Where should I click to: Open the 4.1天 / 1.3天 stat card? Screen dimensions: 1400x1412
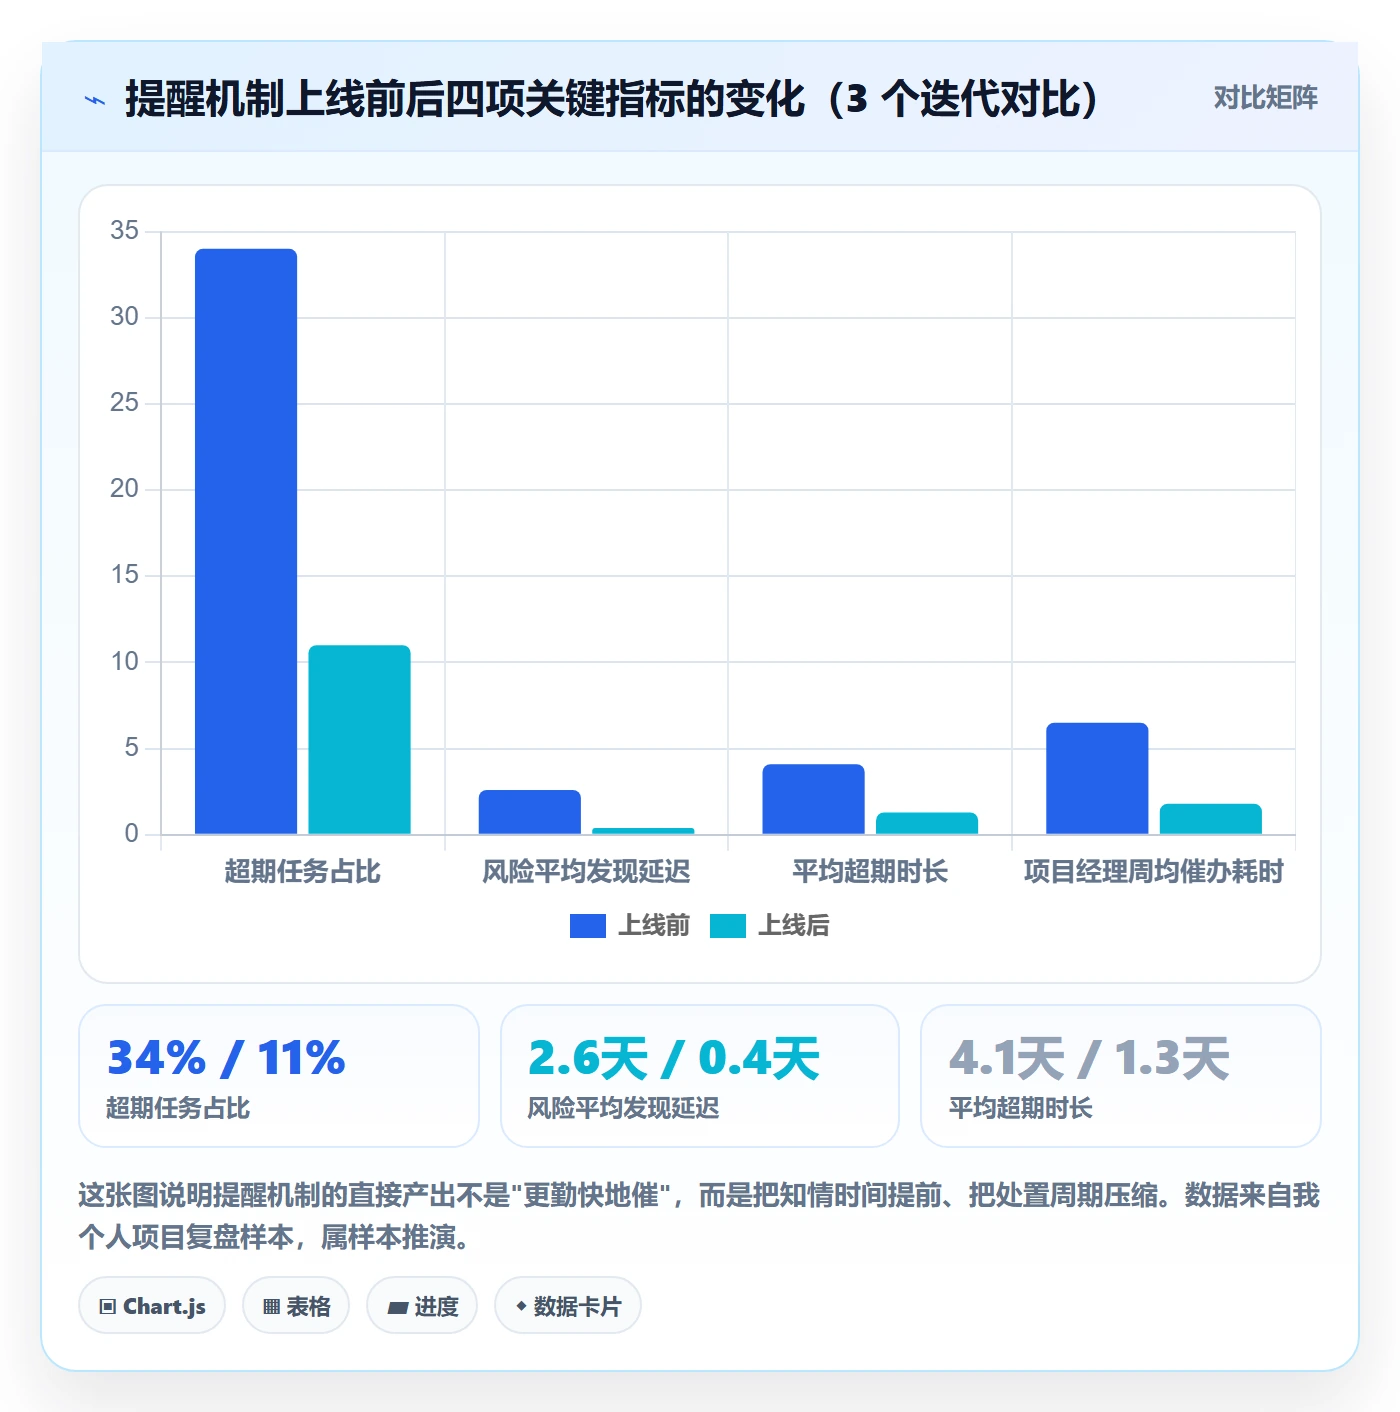click(1121, 1076)
